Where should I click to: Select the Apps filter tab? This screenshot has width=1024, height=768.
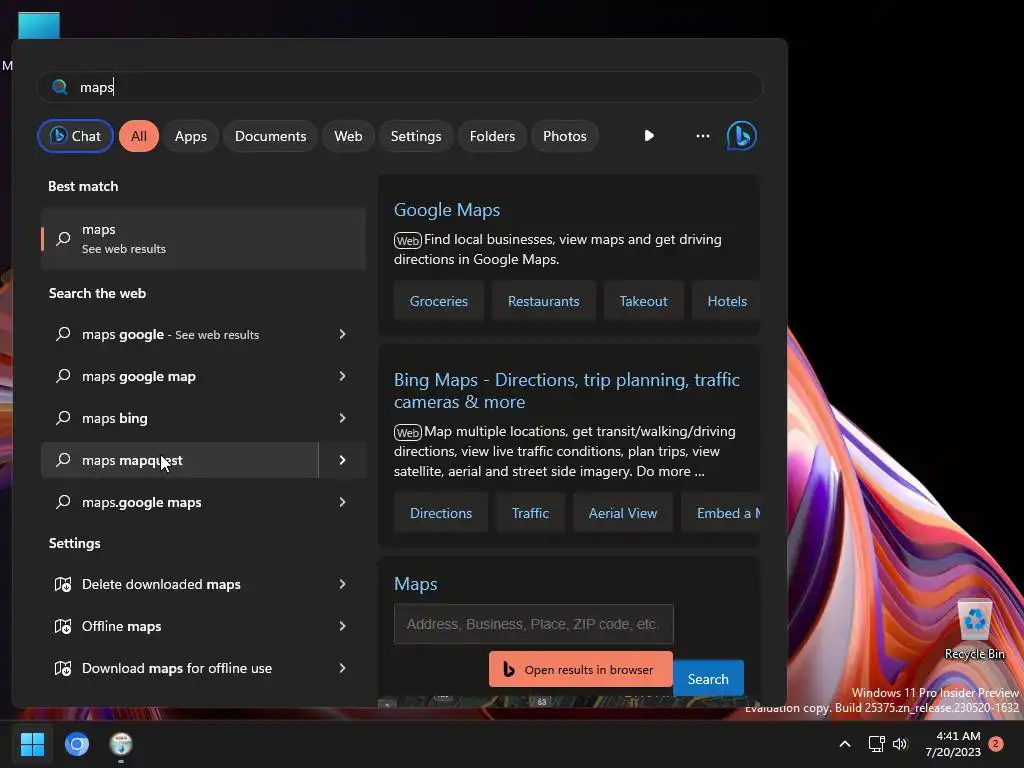click(191, 136)
